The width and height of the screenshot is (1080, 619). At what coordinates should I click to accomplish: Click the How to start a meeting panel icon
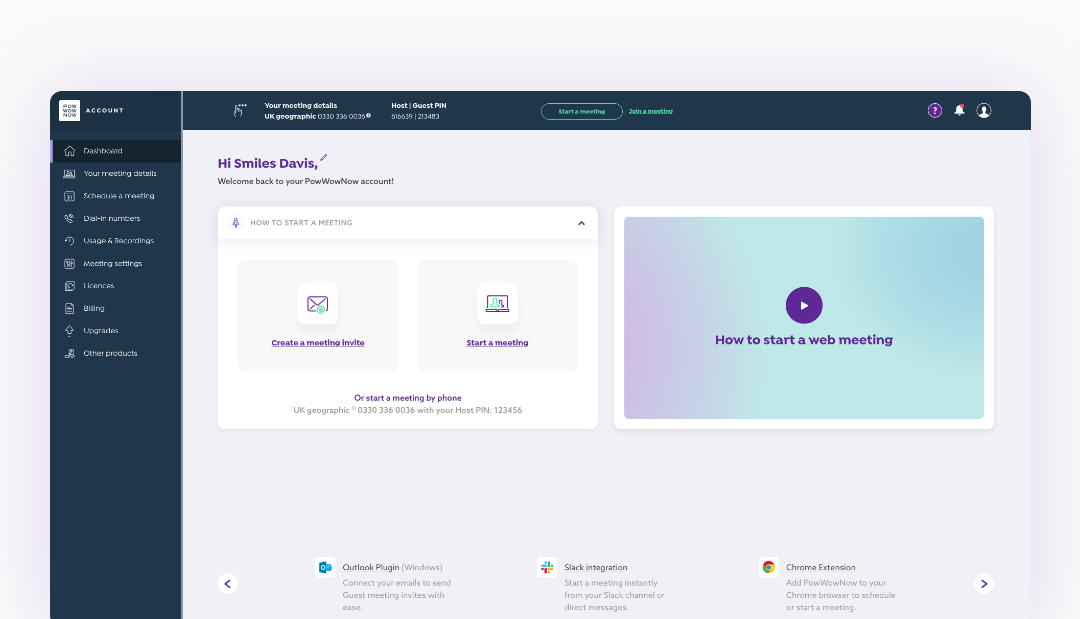[x=236, y=222]
